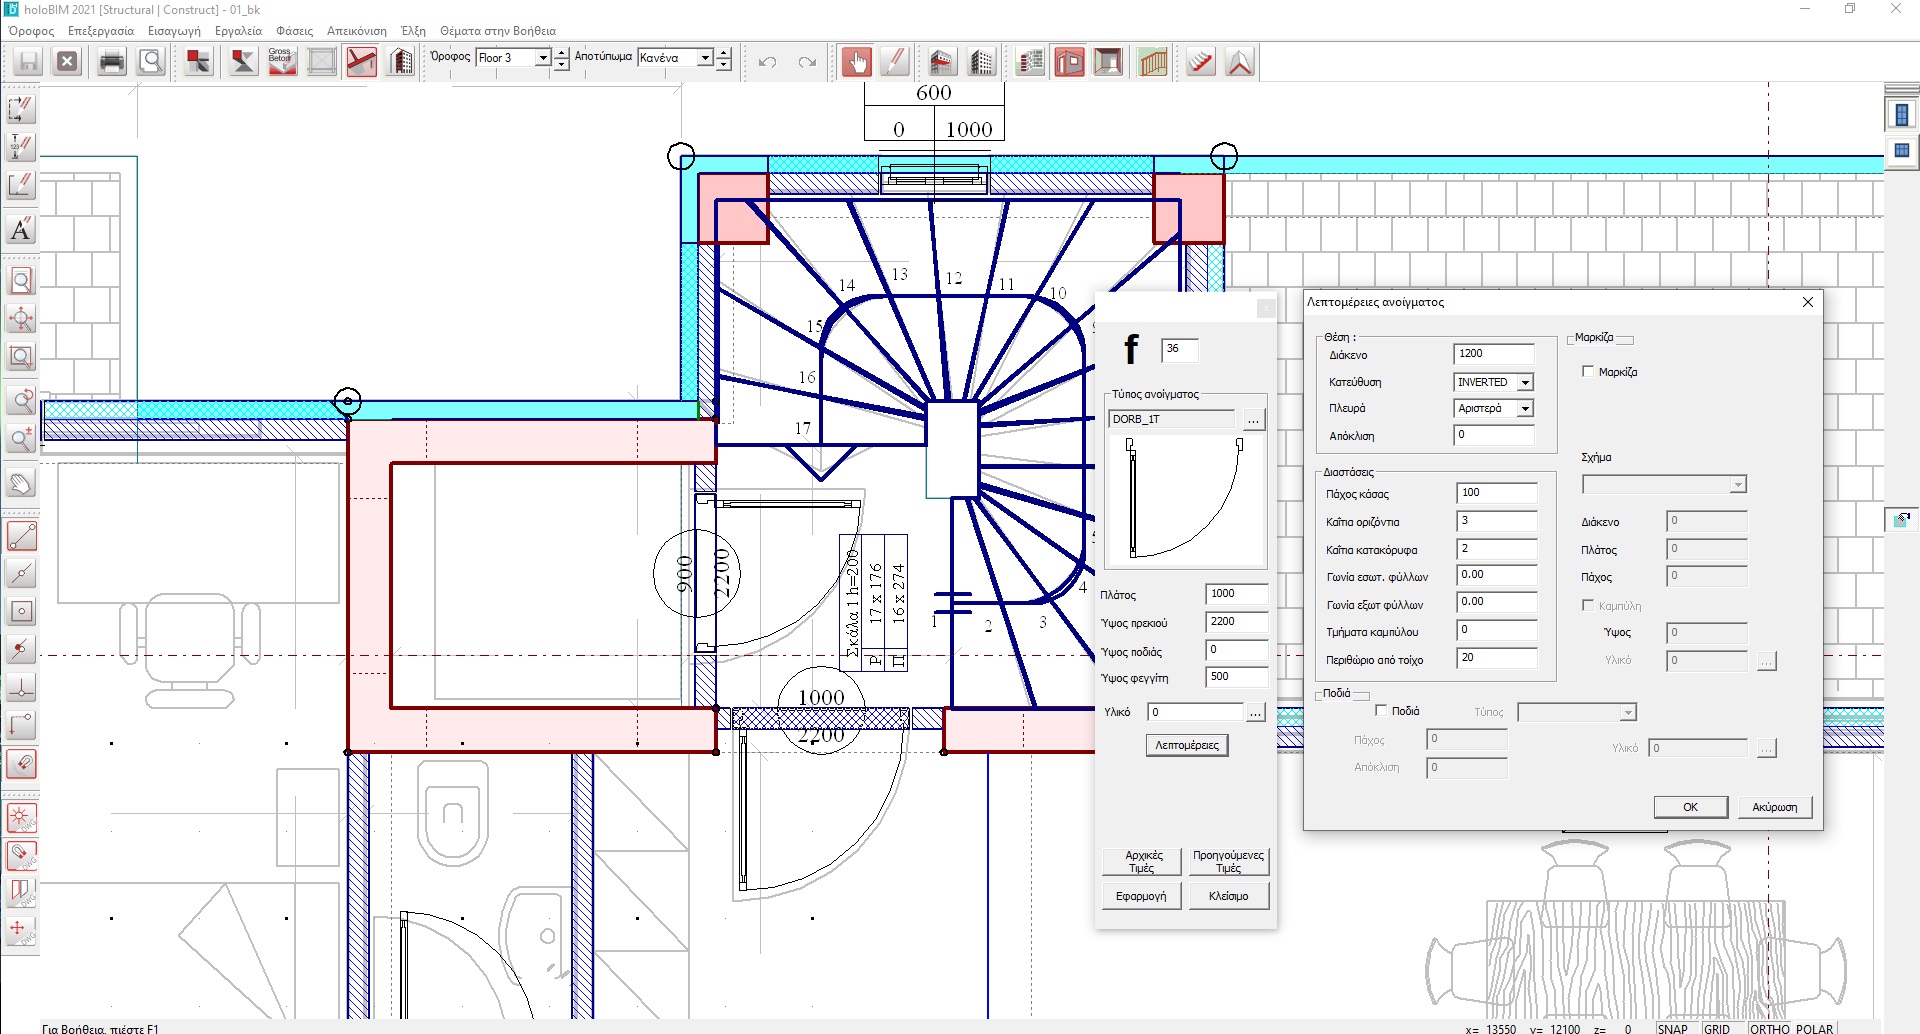Open the Εργαλεία menu

click(238, 31)
